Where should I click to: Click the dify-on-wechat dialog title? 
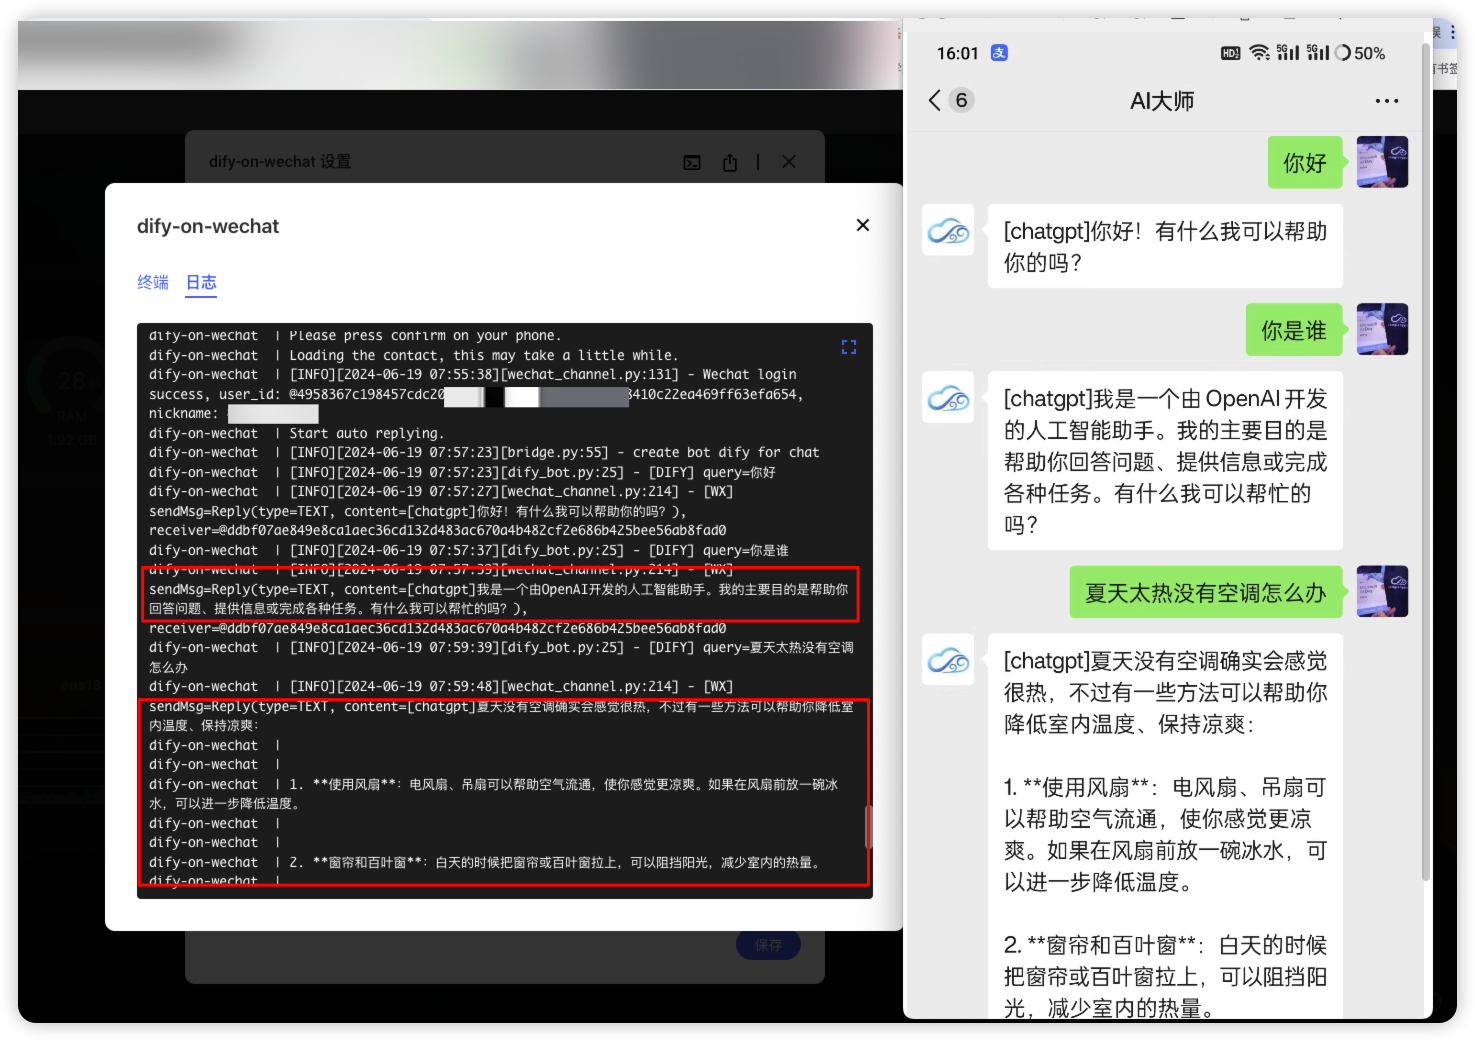pyautogui.click(x=208, y=226)
